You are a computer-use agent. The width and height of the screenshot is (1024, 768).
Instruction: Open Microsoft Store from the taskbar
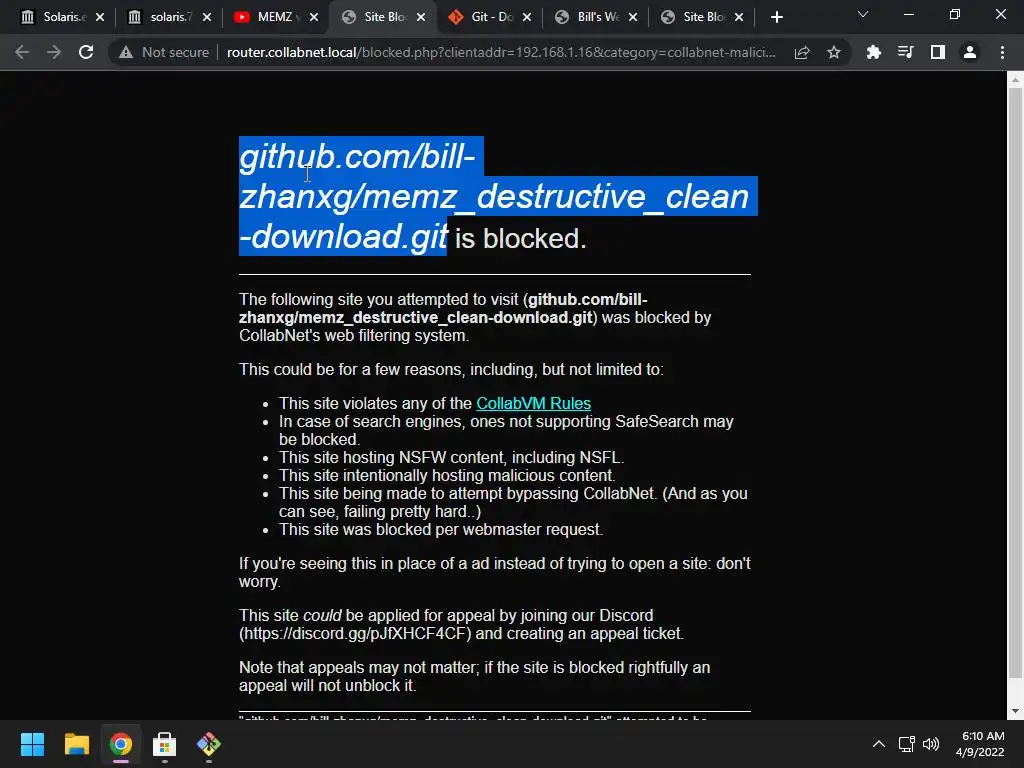165,744
